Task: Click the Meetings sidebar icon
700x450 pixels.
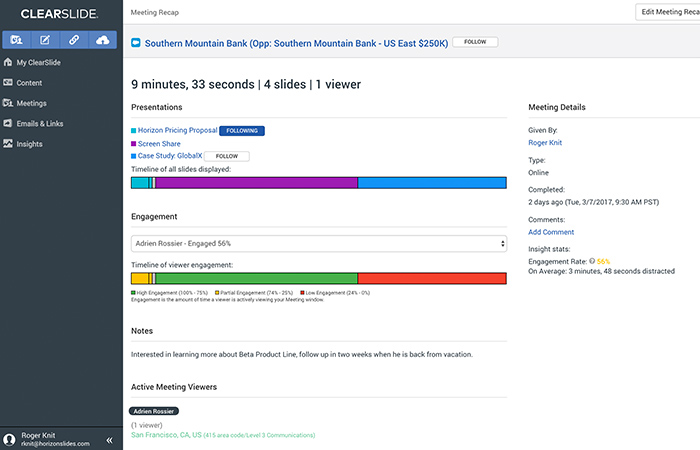Action: [8, 103]
